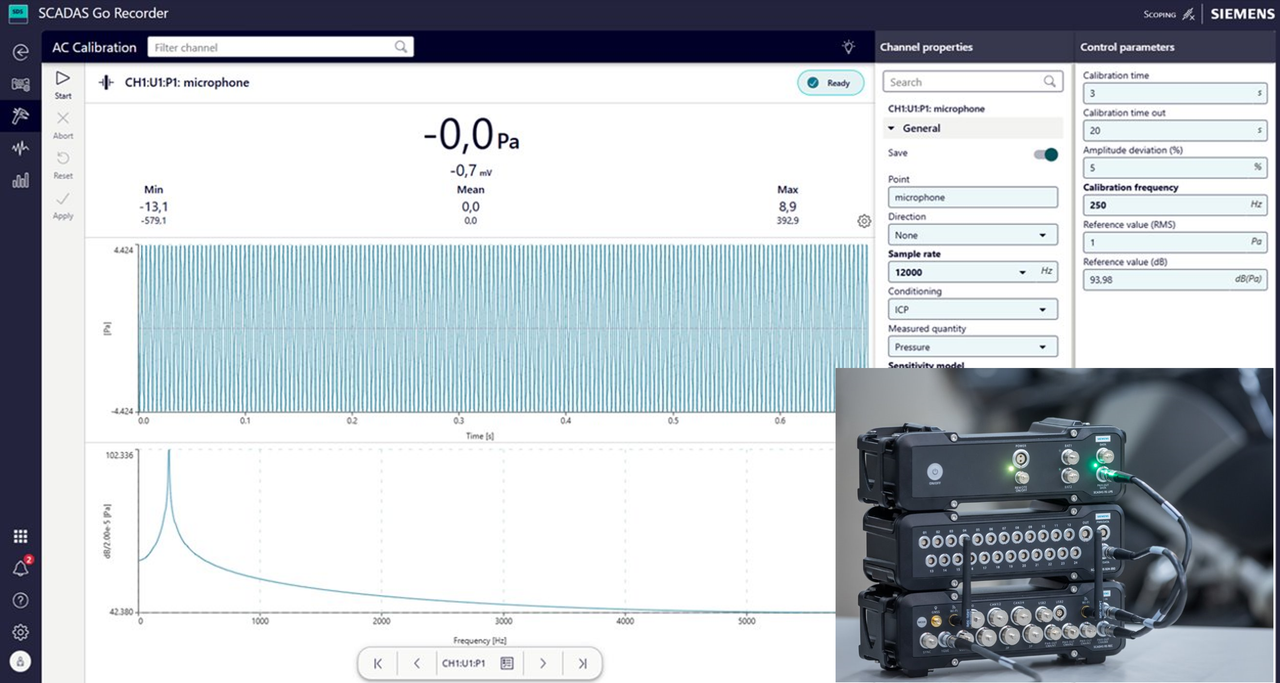Open the bar chart view in sidebar

(x=20, y=181)
